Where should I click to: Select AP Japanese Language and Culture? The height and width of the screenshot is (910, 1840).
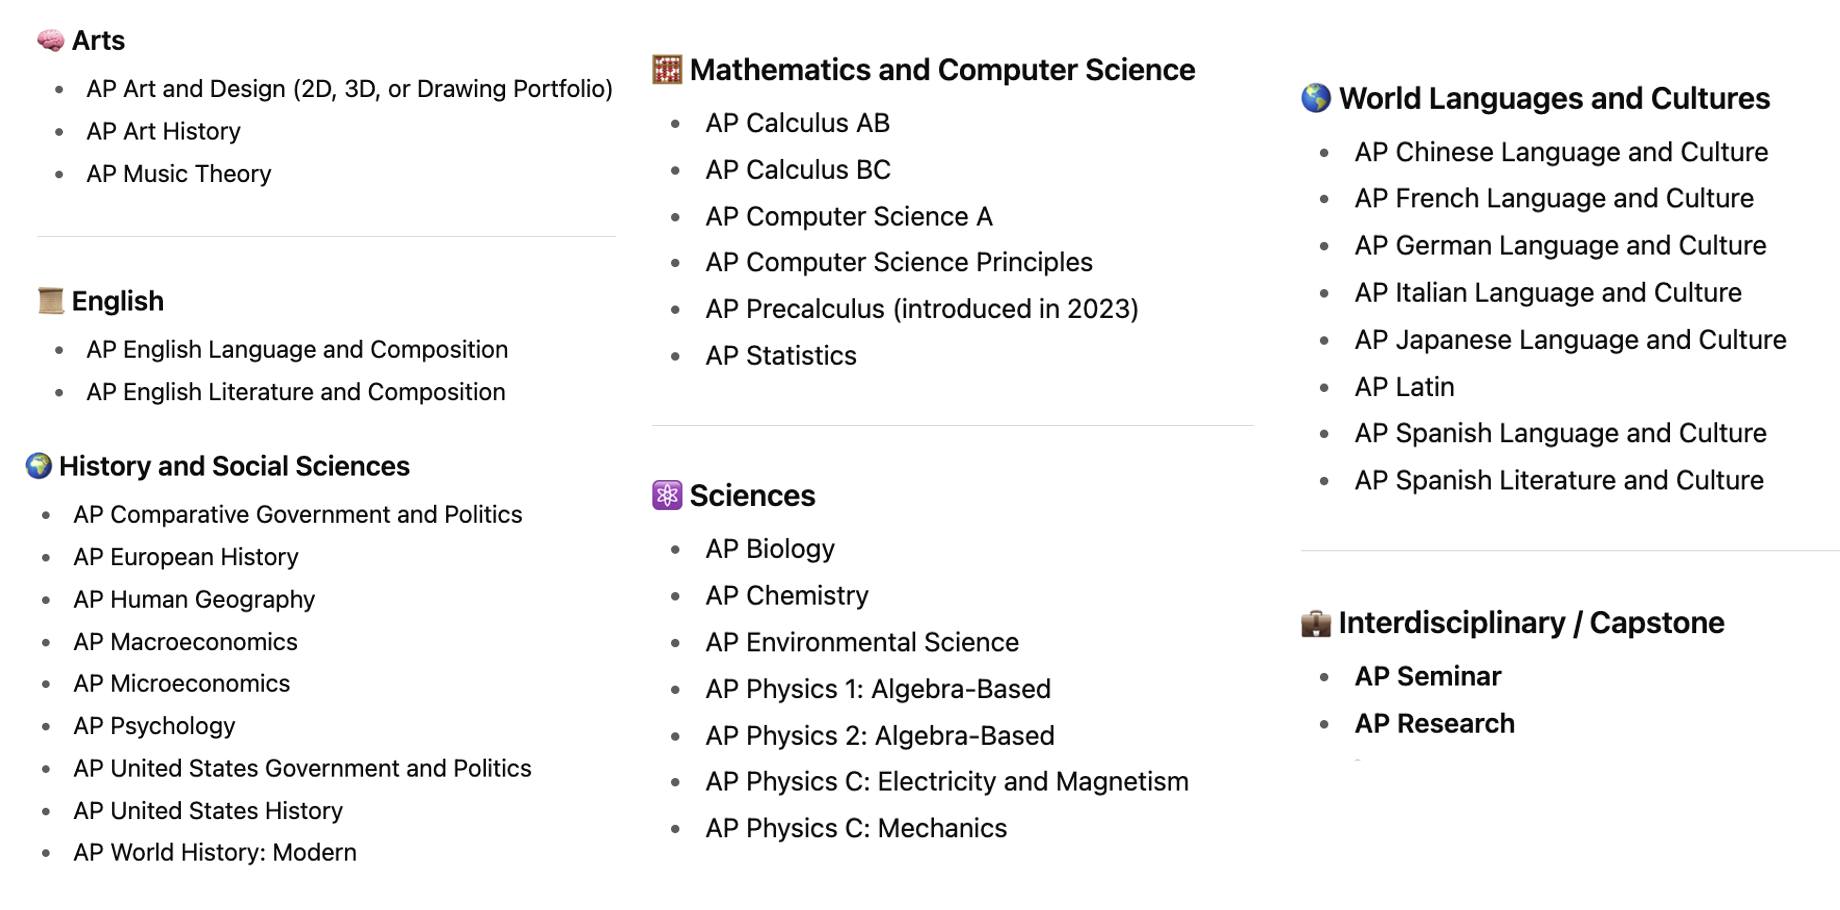click(1569, 340)
